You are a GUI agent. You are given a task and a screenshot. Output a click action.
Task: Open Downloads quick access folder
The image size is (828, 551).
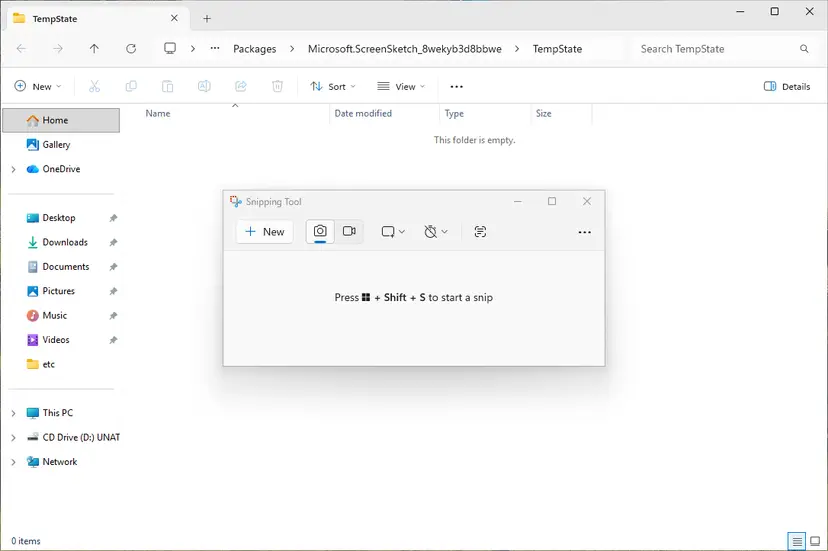[65, 242]
